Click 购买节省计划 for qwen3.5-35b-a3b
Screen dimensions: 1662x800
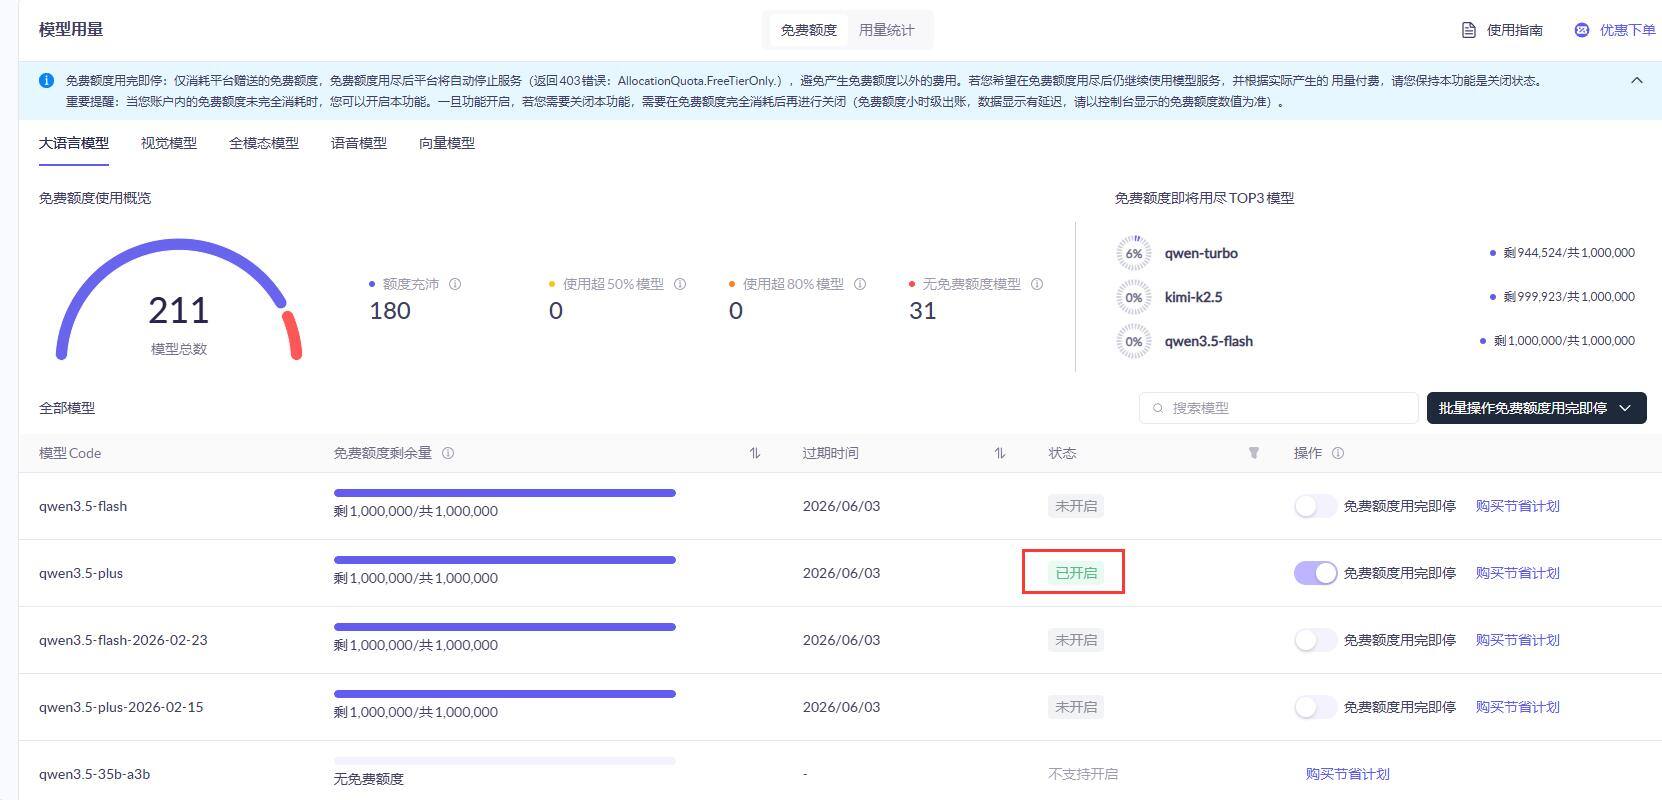click(x=1347, y=774)
